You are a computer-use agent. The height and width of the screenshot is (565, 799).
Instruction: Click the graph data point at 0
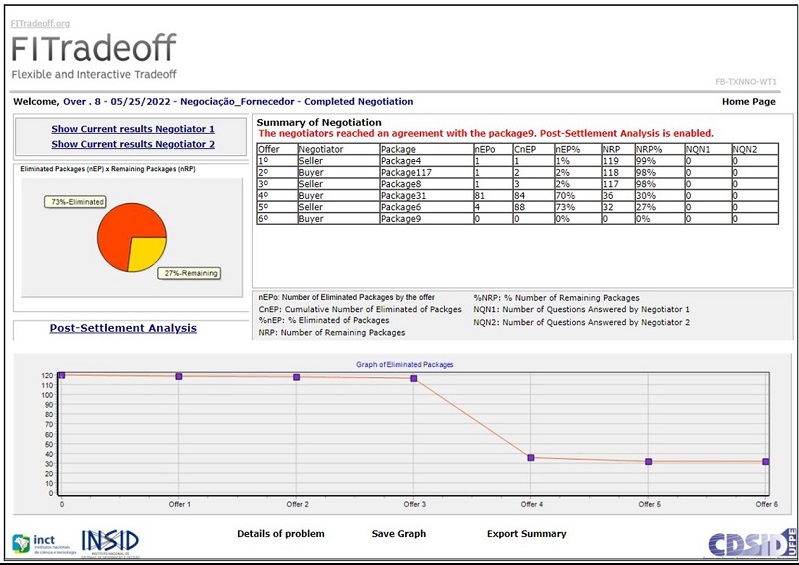coord(61,375)
